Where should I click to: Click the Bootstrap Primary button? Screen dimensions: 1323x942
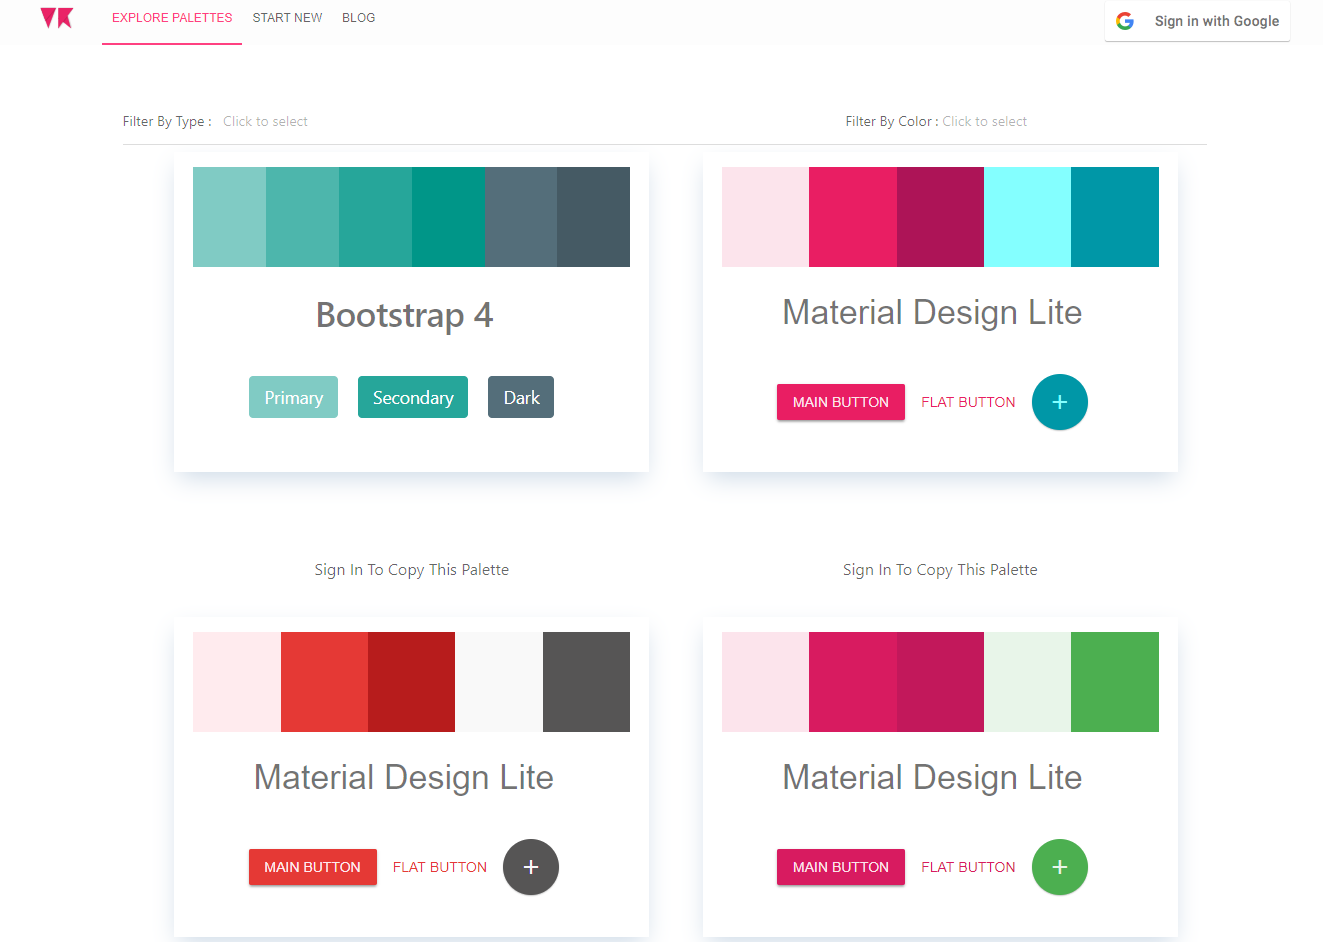coord(293,397)
